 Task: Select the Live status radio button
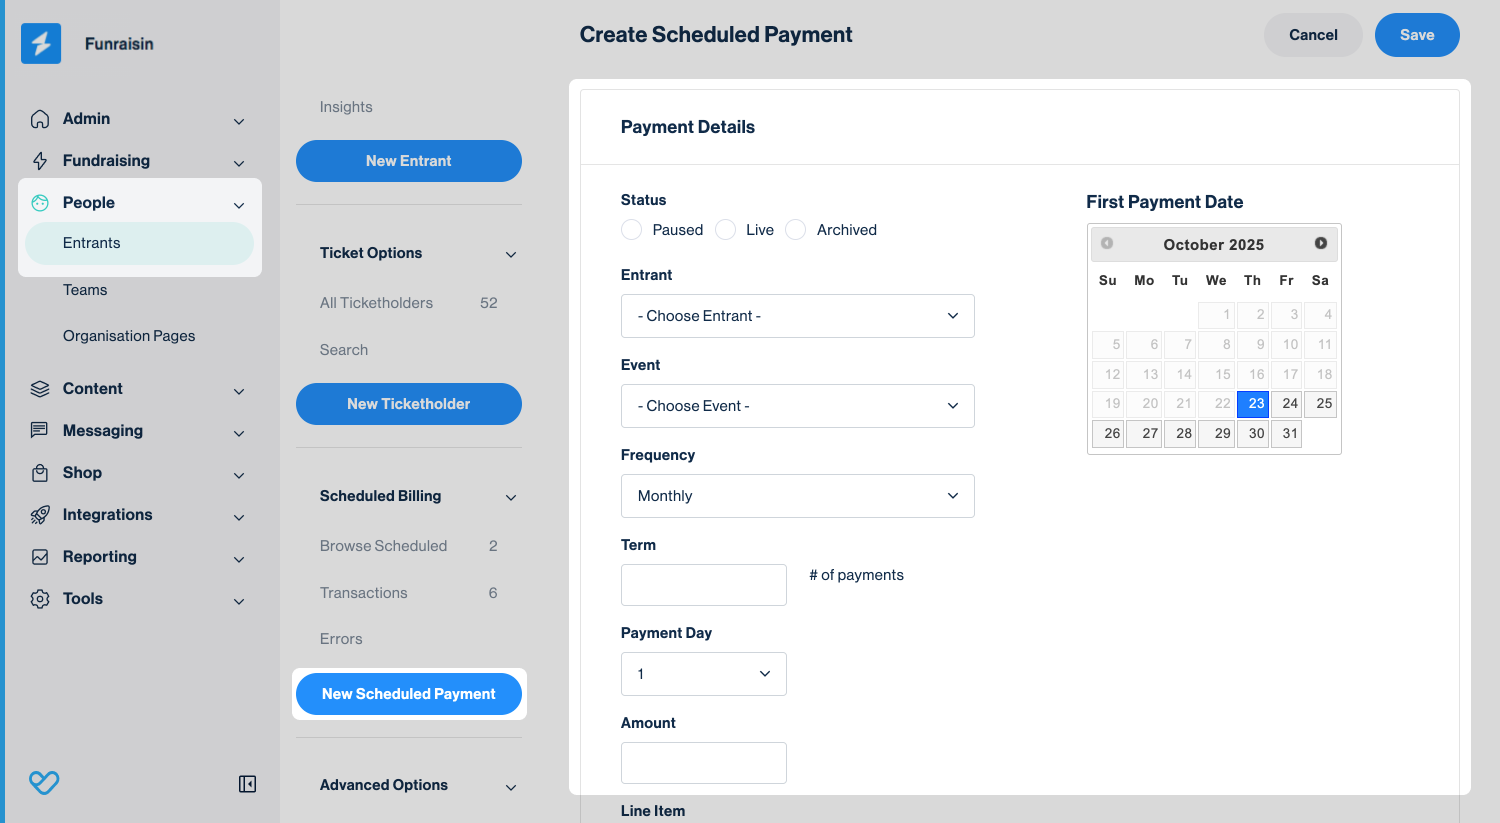(725, 230)
